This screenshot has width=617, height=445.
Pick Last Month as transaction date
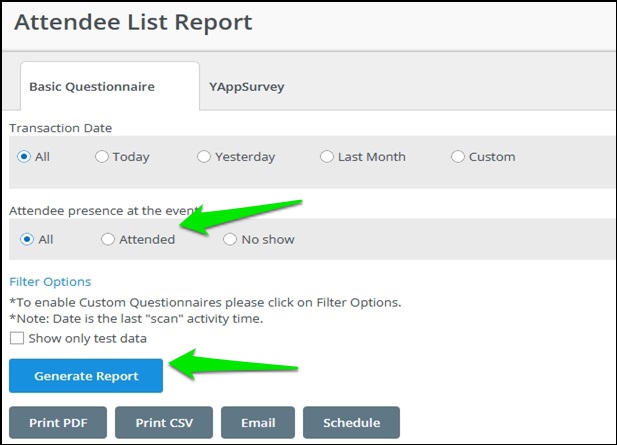(x=327, y=157)
